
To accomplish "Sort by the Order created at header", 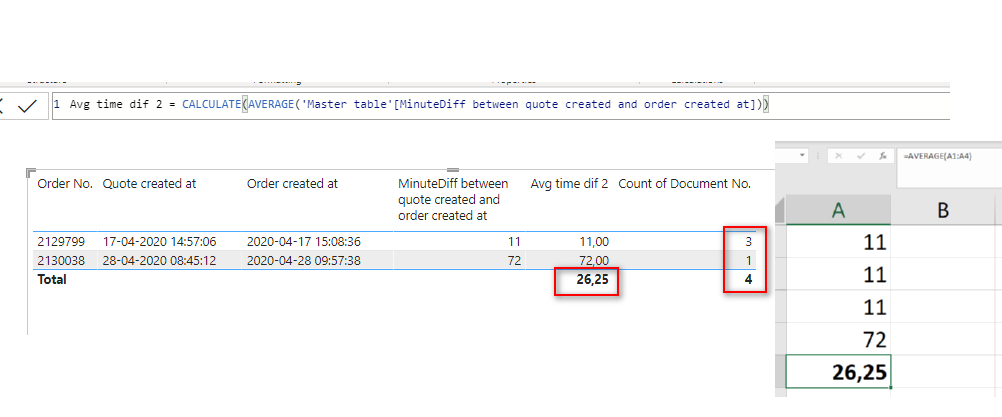I will [292, 184].
